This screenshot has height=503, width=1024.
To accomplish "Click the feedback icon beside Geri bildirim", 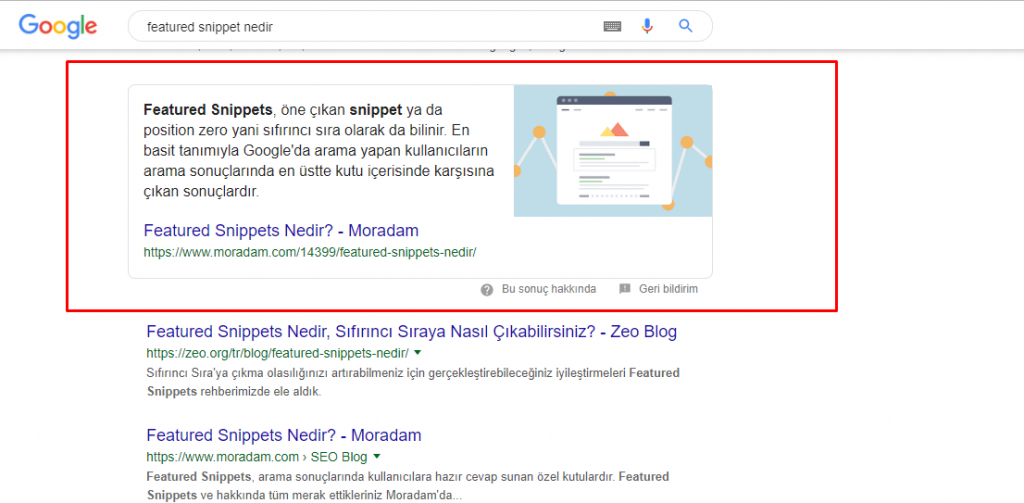I will (x=625, y=289).
